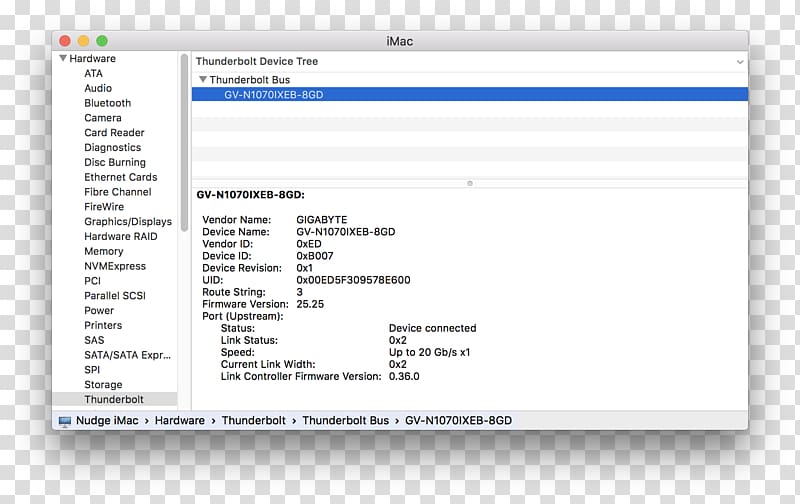Collapse the Thunderbolt Bus disclosure triangle
This screenshot has height=504, width=800.
point(203,80)
